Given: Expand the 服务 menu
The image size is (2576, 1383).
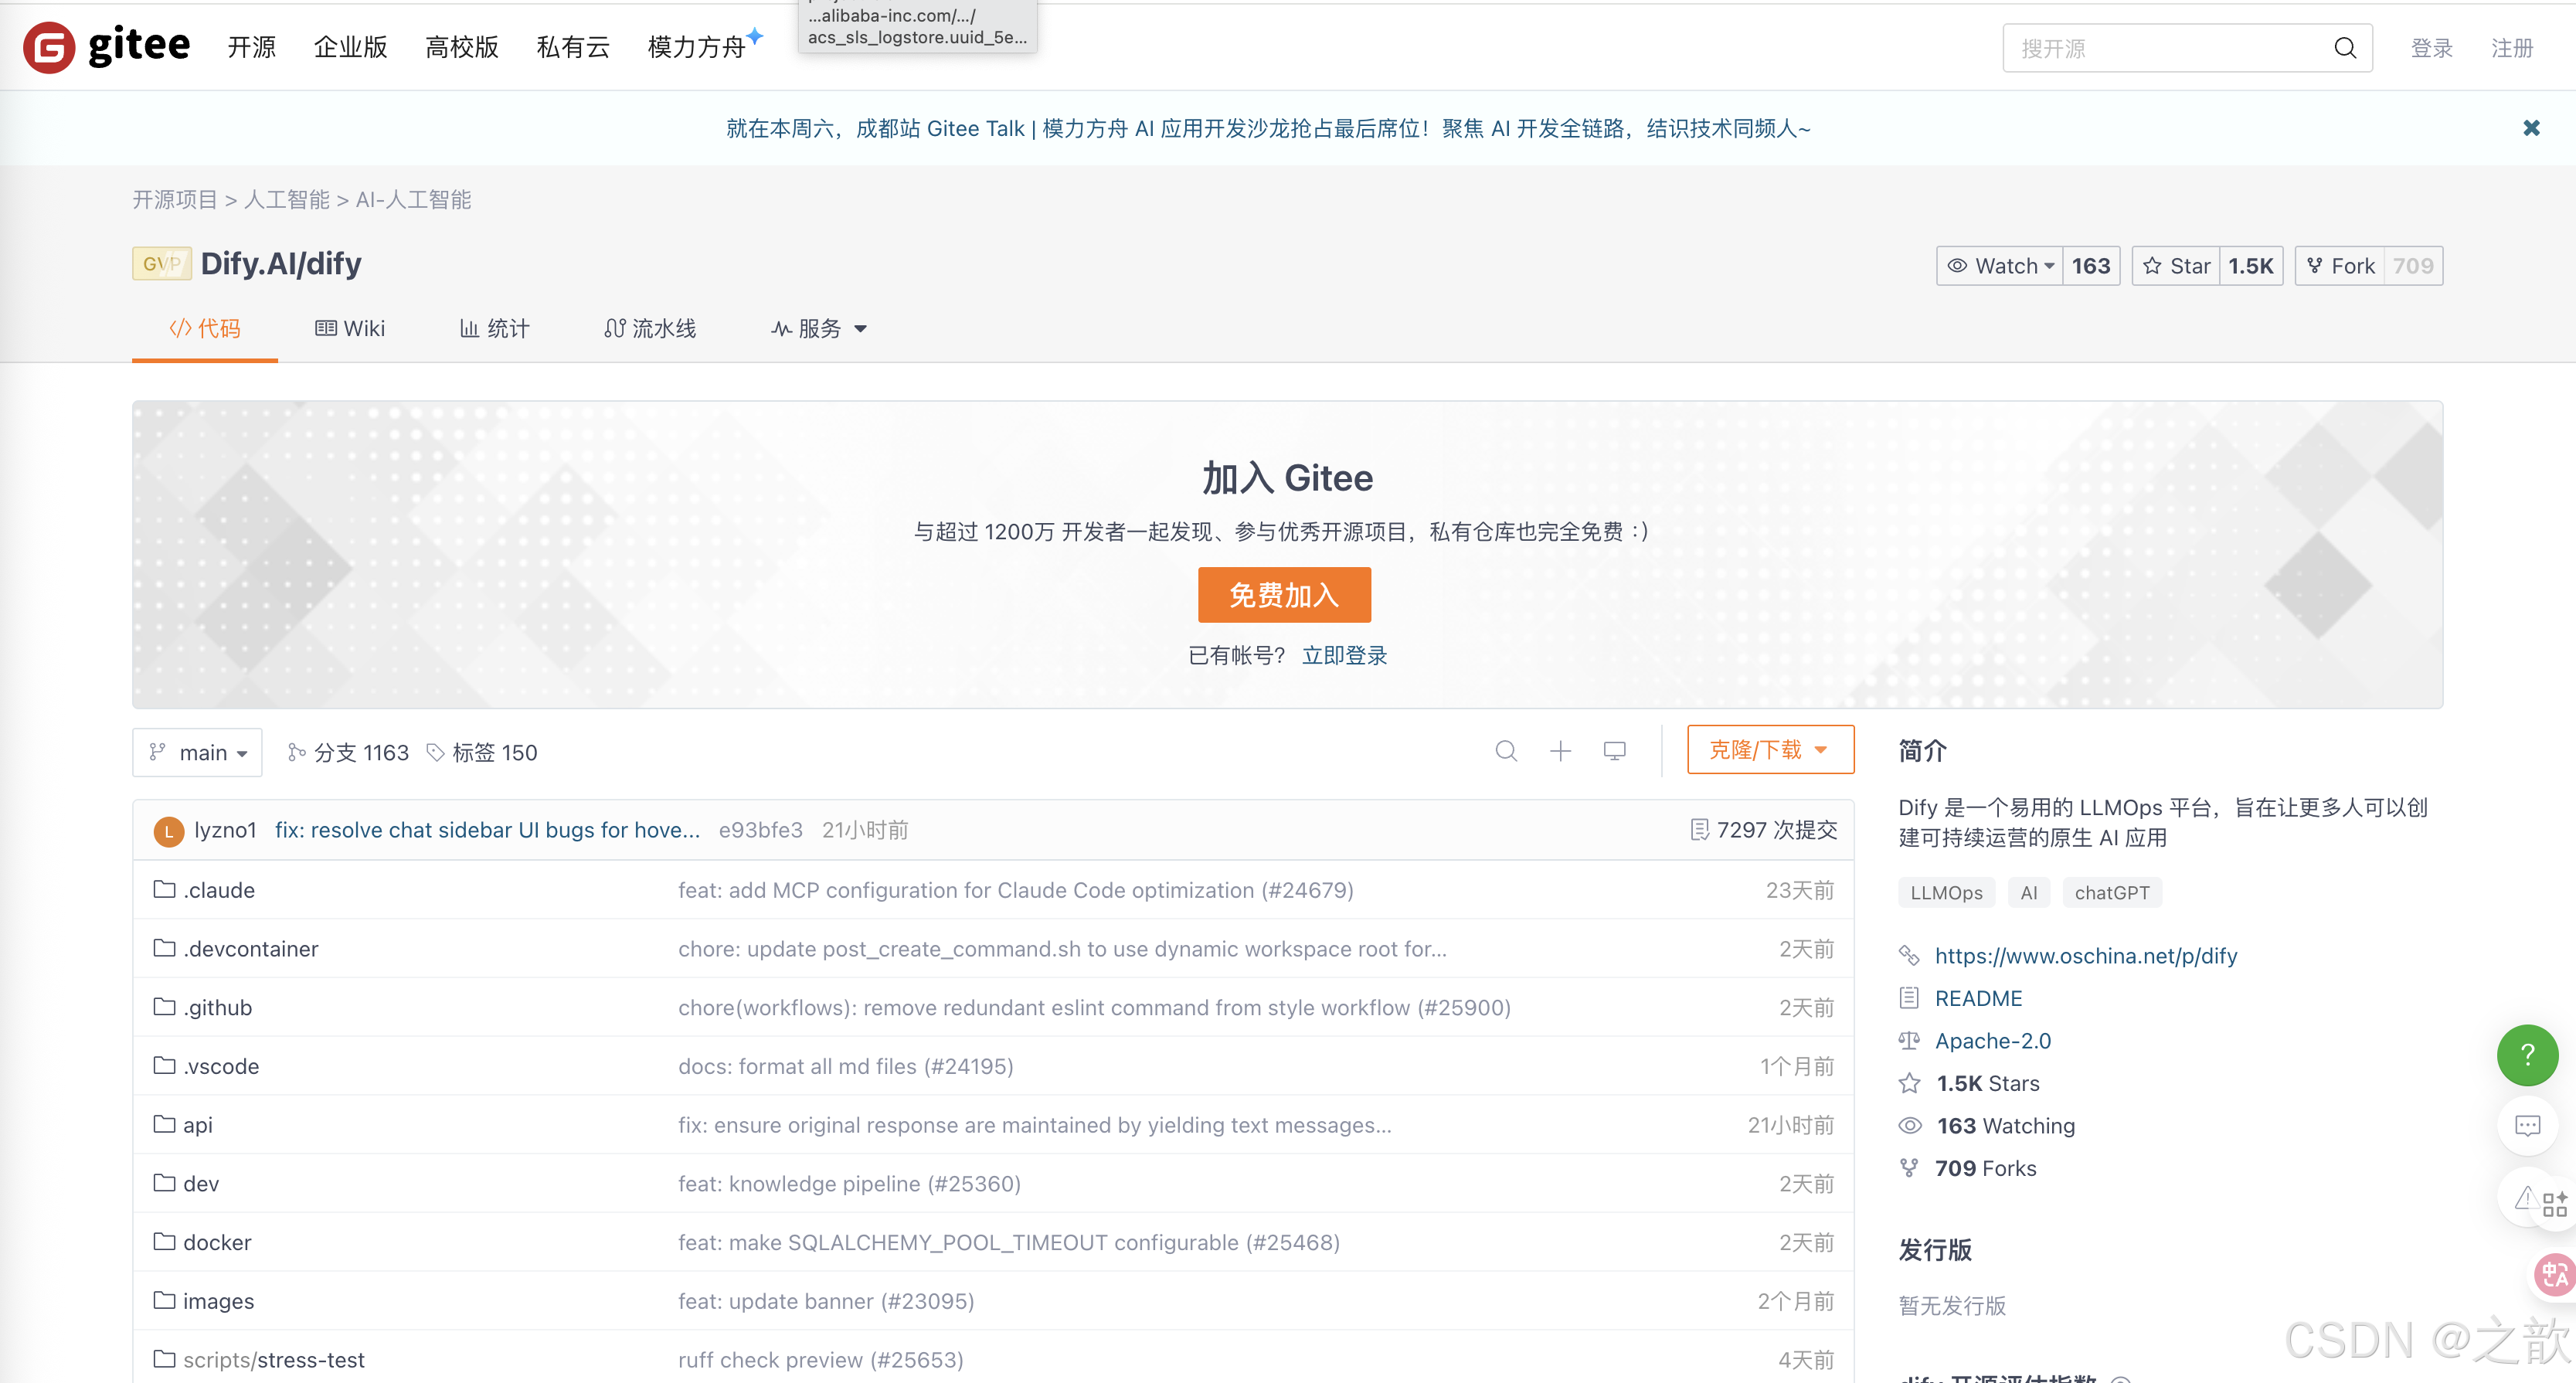Looking at the screenshot, I should 819,328.
